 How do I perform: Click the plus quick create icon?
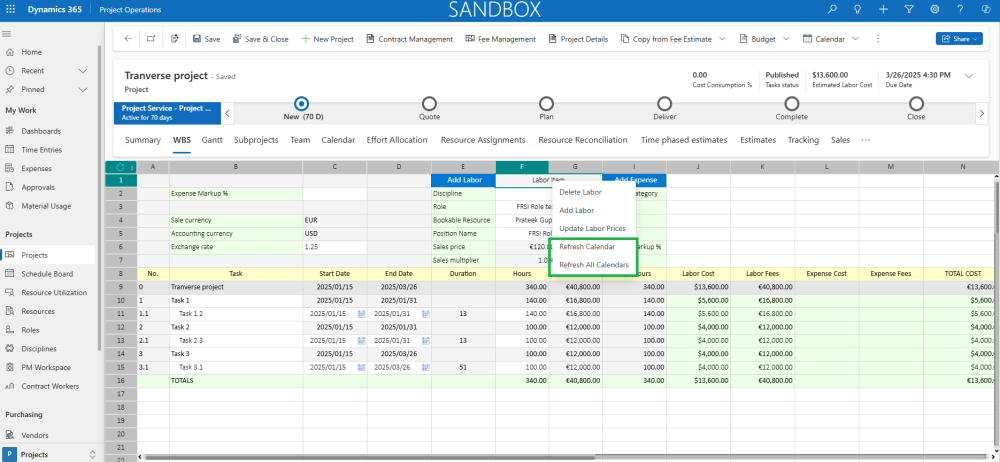(x=883, y=10)
